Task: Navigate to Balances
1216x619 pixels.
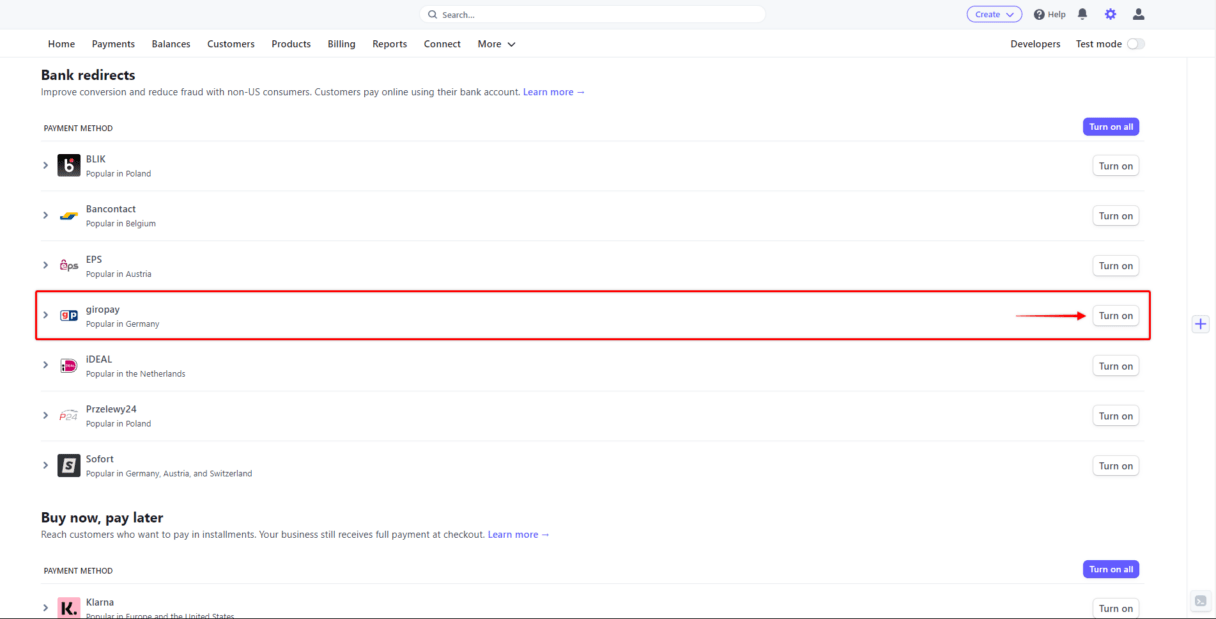Action: pyautogui.click(x=171, y=44)
